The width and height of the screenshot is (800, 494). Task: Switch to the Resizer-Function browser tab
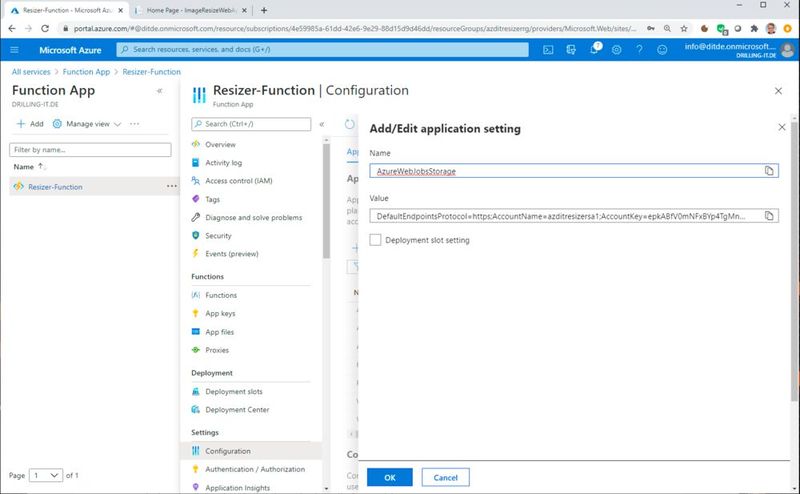(66, 10)
